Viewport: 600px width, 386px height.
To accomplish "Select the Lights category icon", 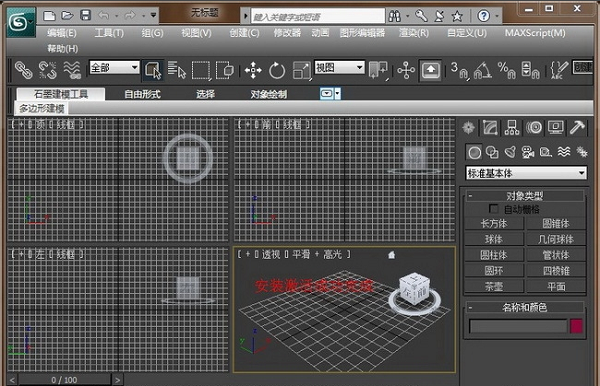I will point(510,152).
